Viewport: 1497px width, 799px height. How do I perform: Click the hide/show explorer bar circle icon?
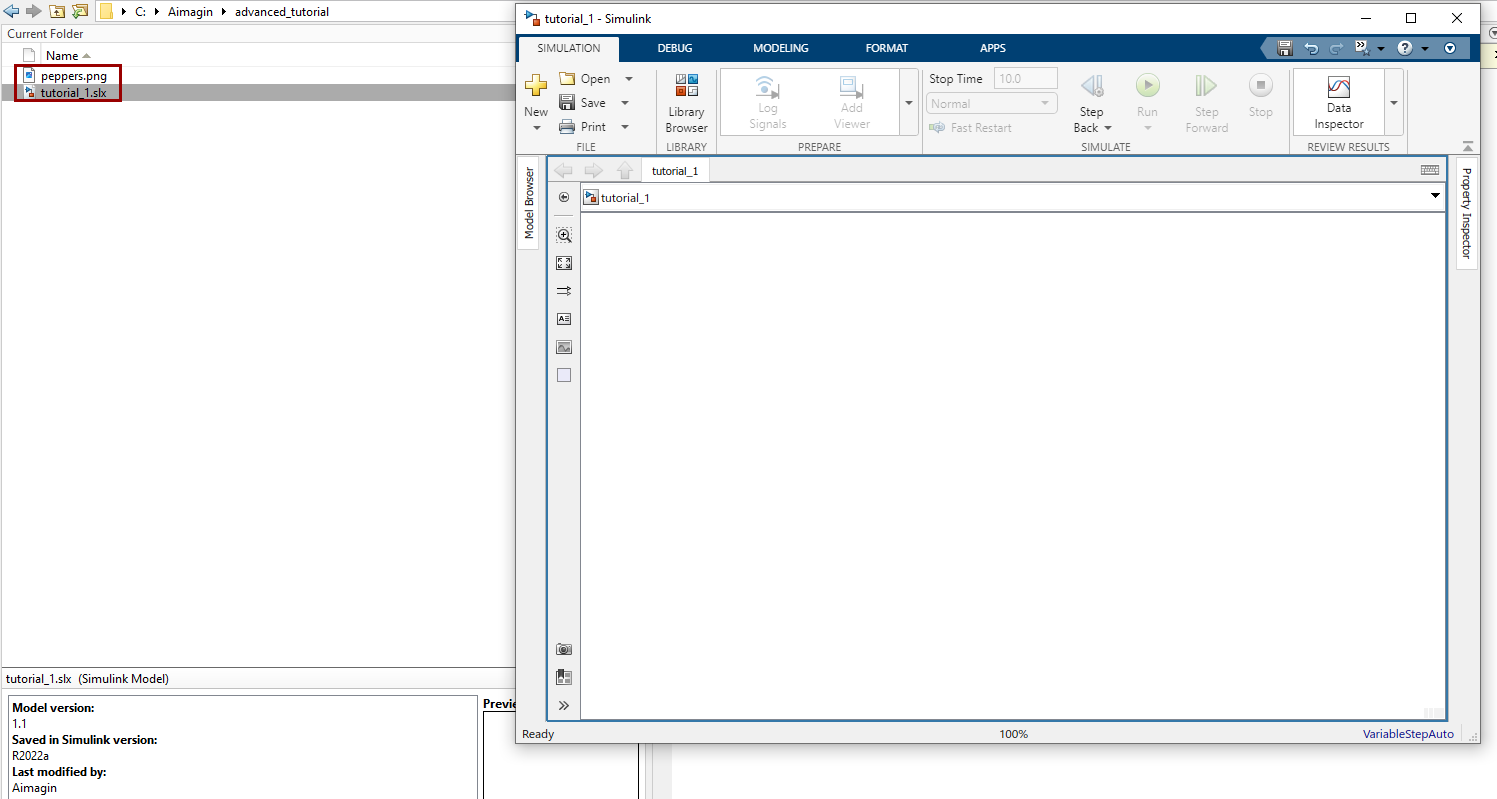click(x=564, y=197)
